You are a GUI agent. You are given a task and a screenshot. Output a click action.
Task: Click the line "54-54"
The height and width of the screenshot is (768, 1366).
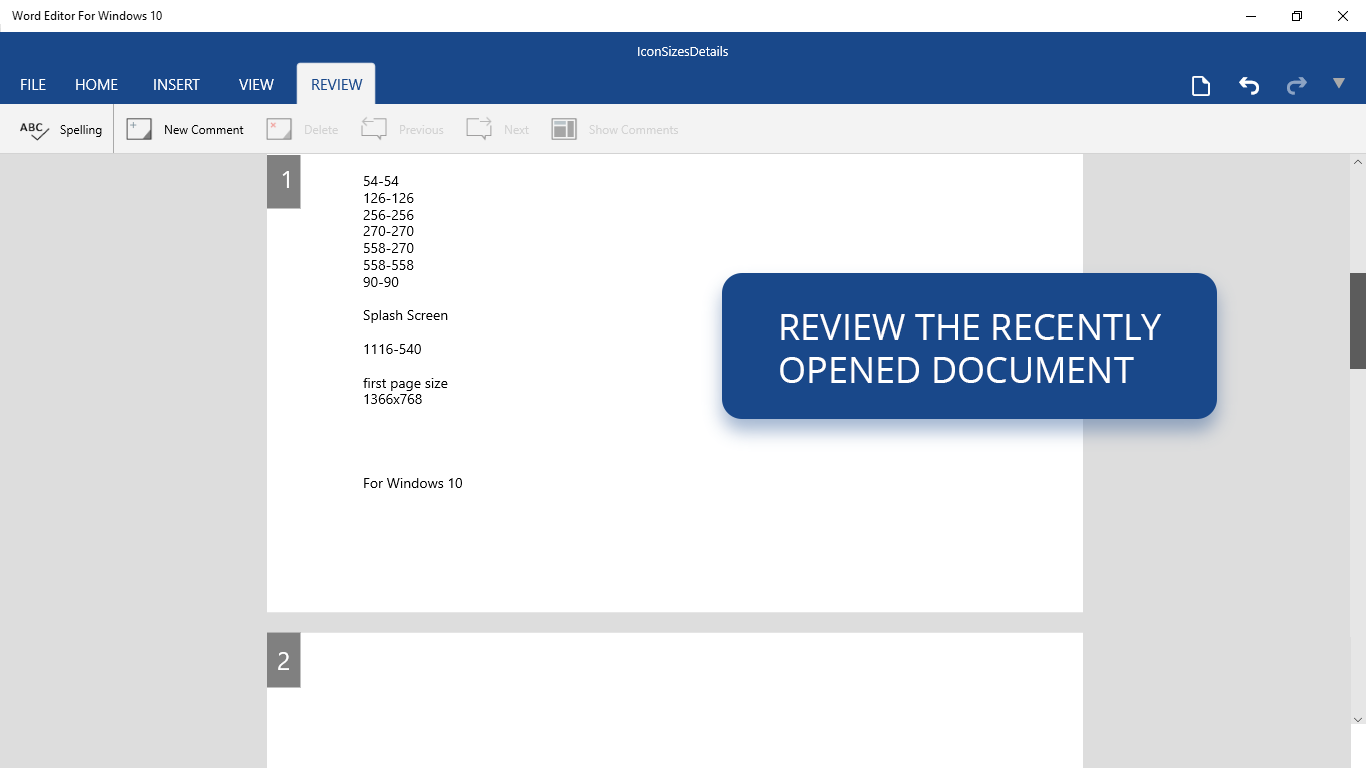(381, 181)
